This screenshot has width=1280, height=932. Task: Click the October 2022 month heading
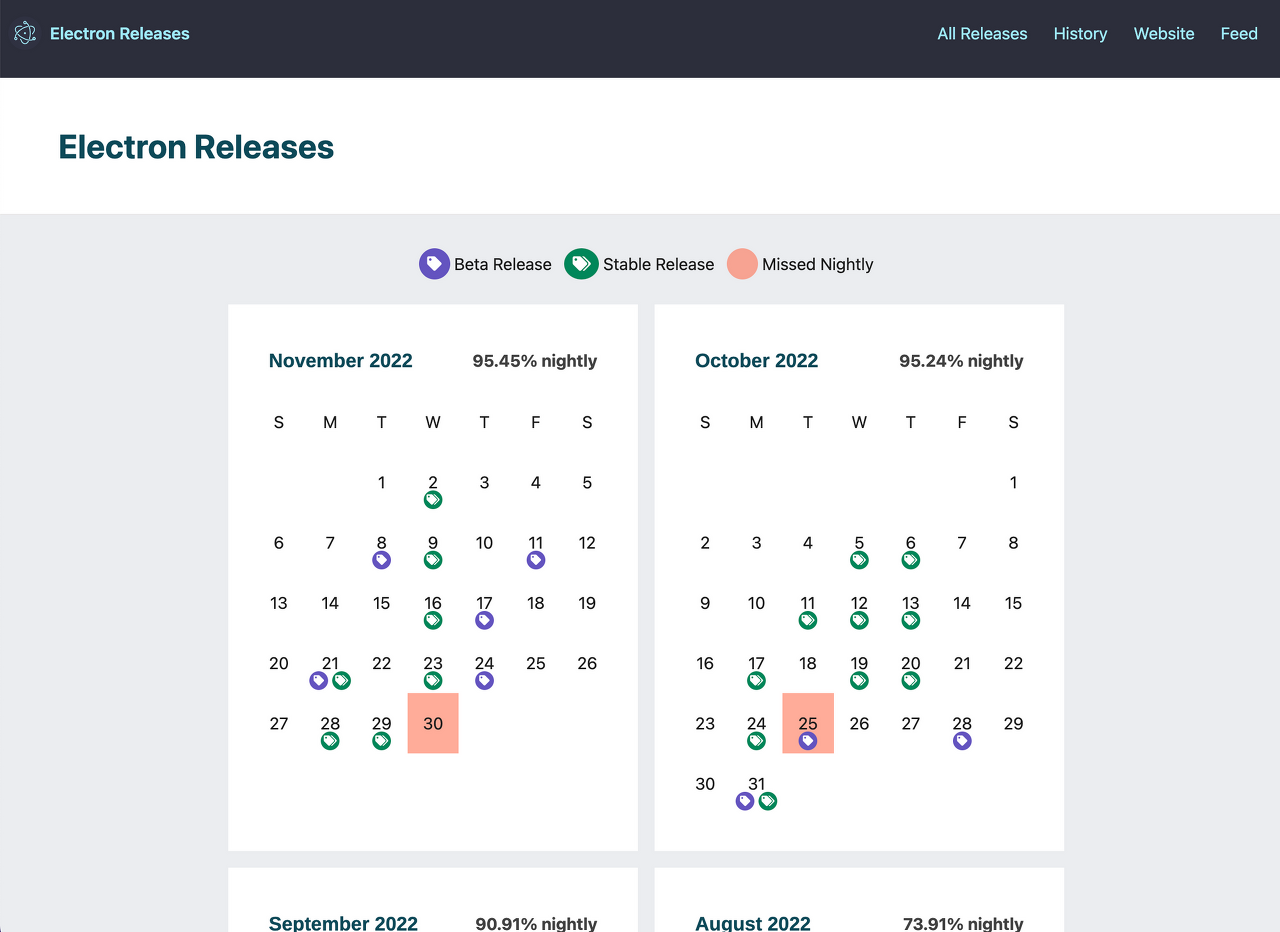[x=757, y=361]
